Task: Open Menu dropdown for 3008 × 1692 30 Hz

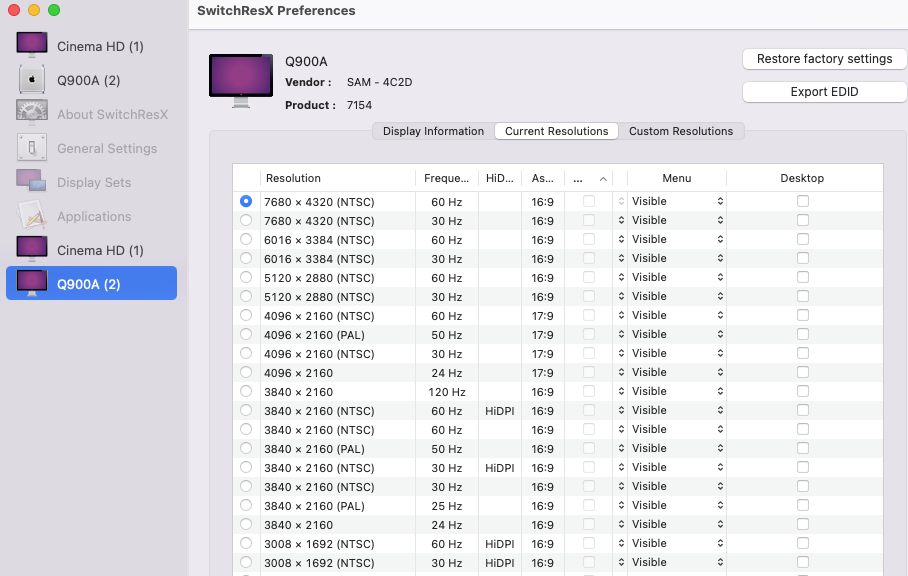Action: click(677, 562)
